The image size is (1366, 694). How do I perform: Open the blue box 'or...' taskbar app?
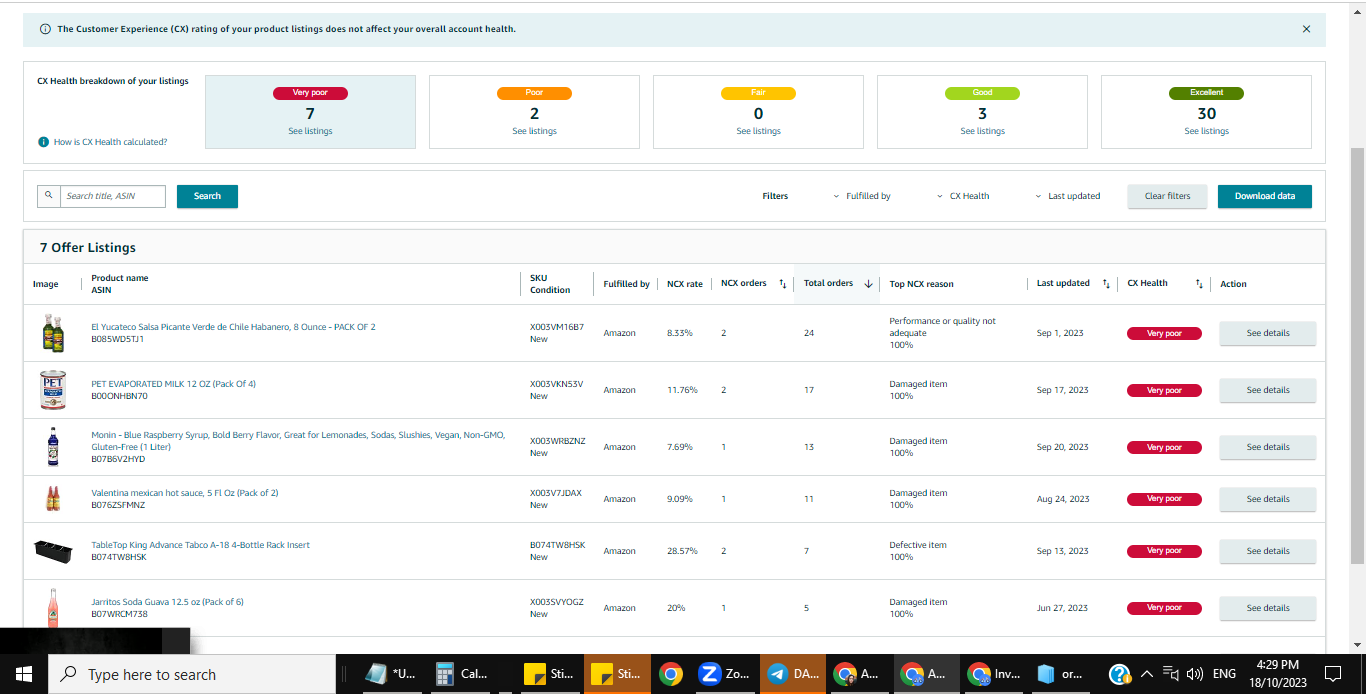[1060, 674]
